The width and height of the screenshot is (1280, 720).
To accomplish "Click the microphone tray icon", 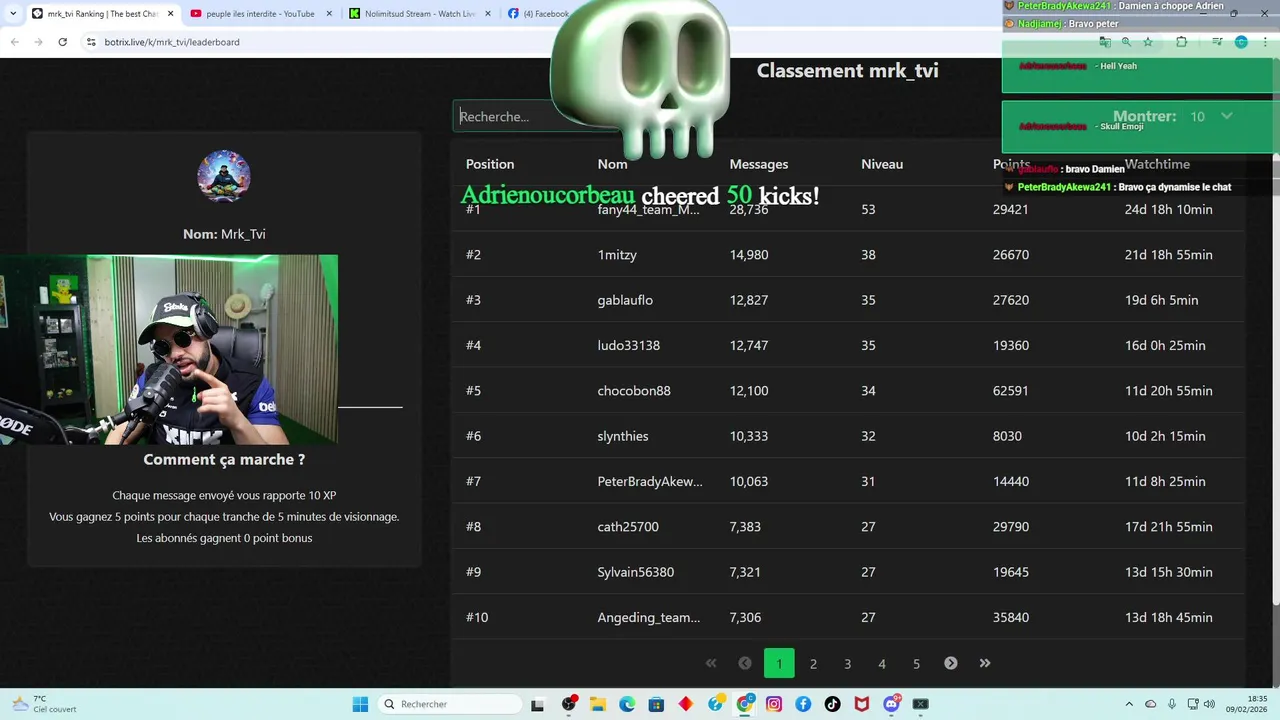I will [x=1172, y=704].
